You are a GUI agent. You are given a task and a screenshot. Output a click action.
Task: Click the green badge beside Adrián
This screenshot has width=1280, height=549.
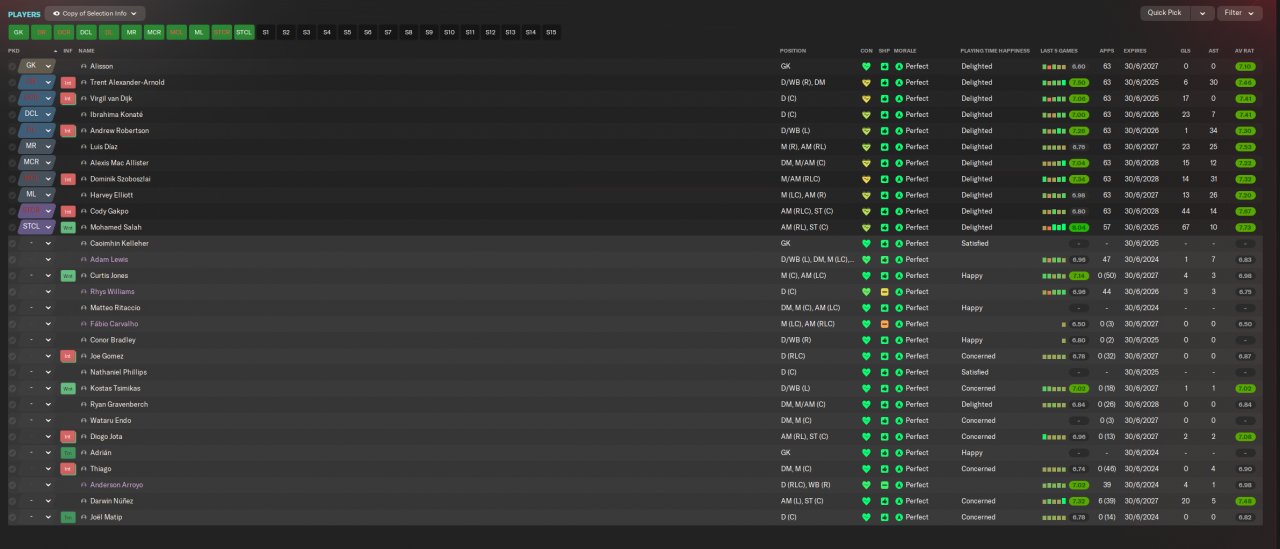(x=68, y=452)
